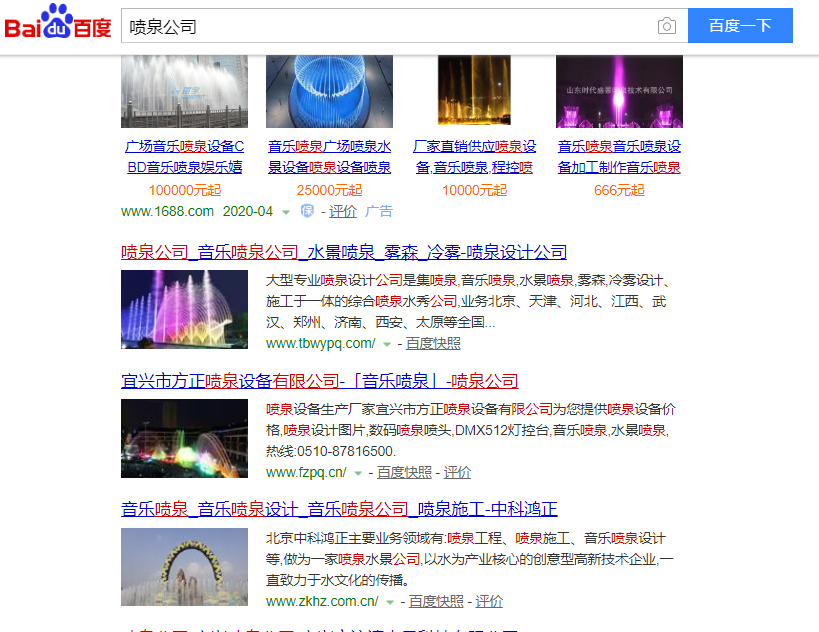Open camera image search icon

click(666, 26)
